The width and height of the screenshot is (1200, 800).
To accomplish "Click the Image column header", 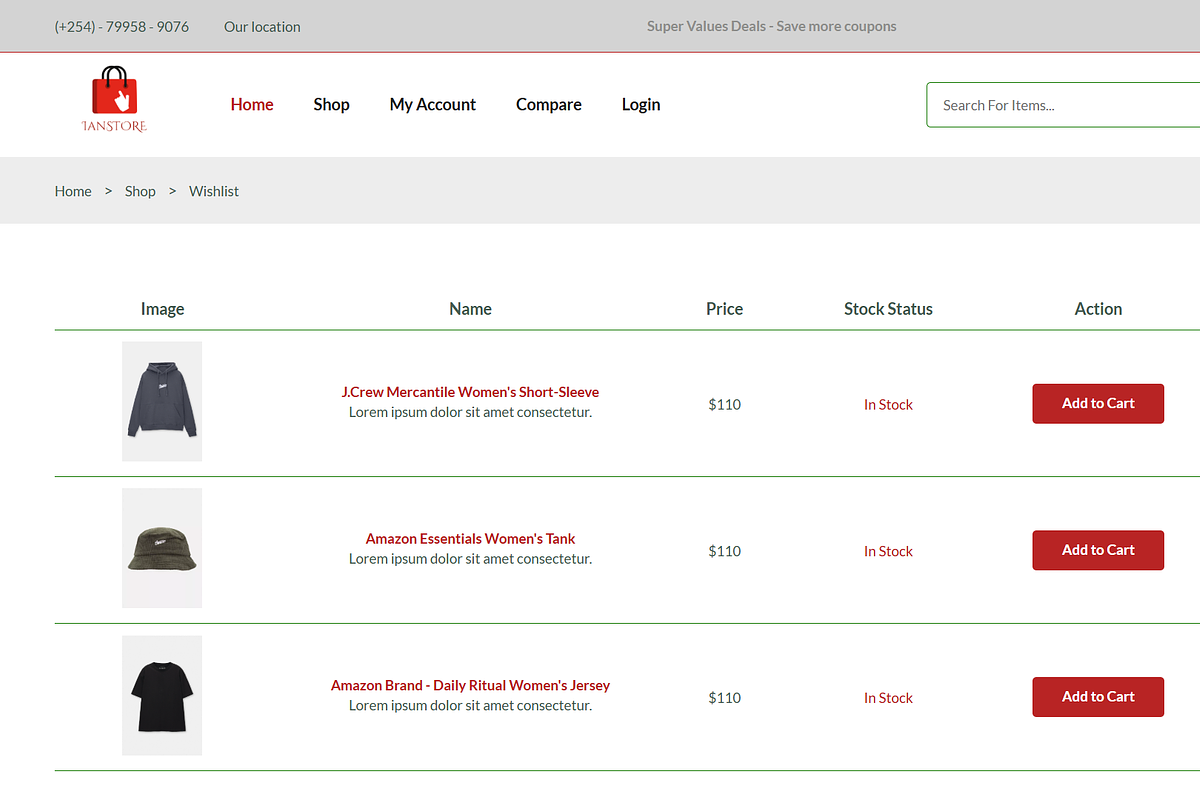I will coord(162,309).
